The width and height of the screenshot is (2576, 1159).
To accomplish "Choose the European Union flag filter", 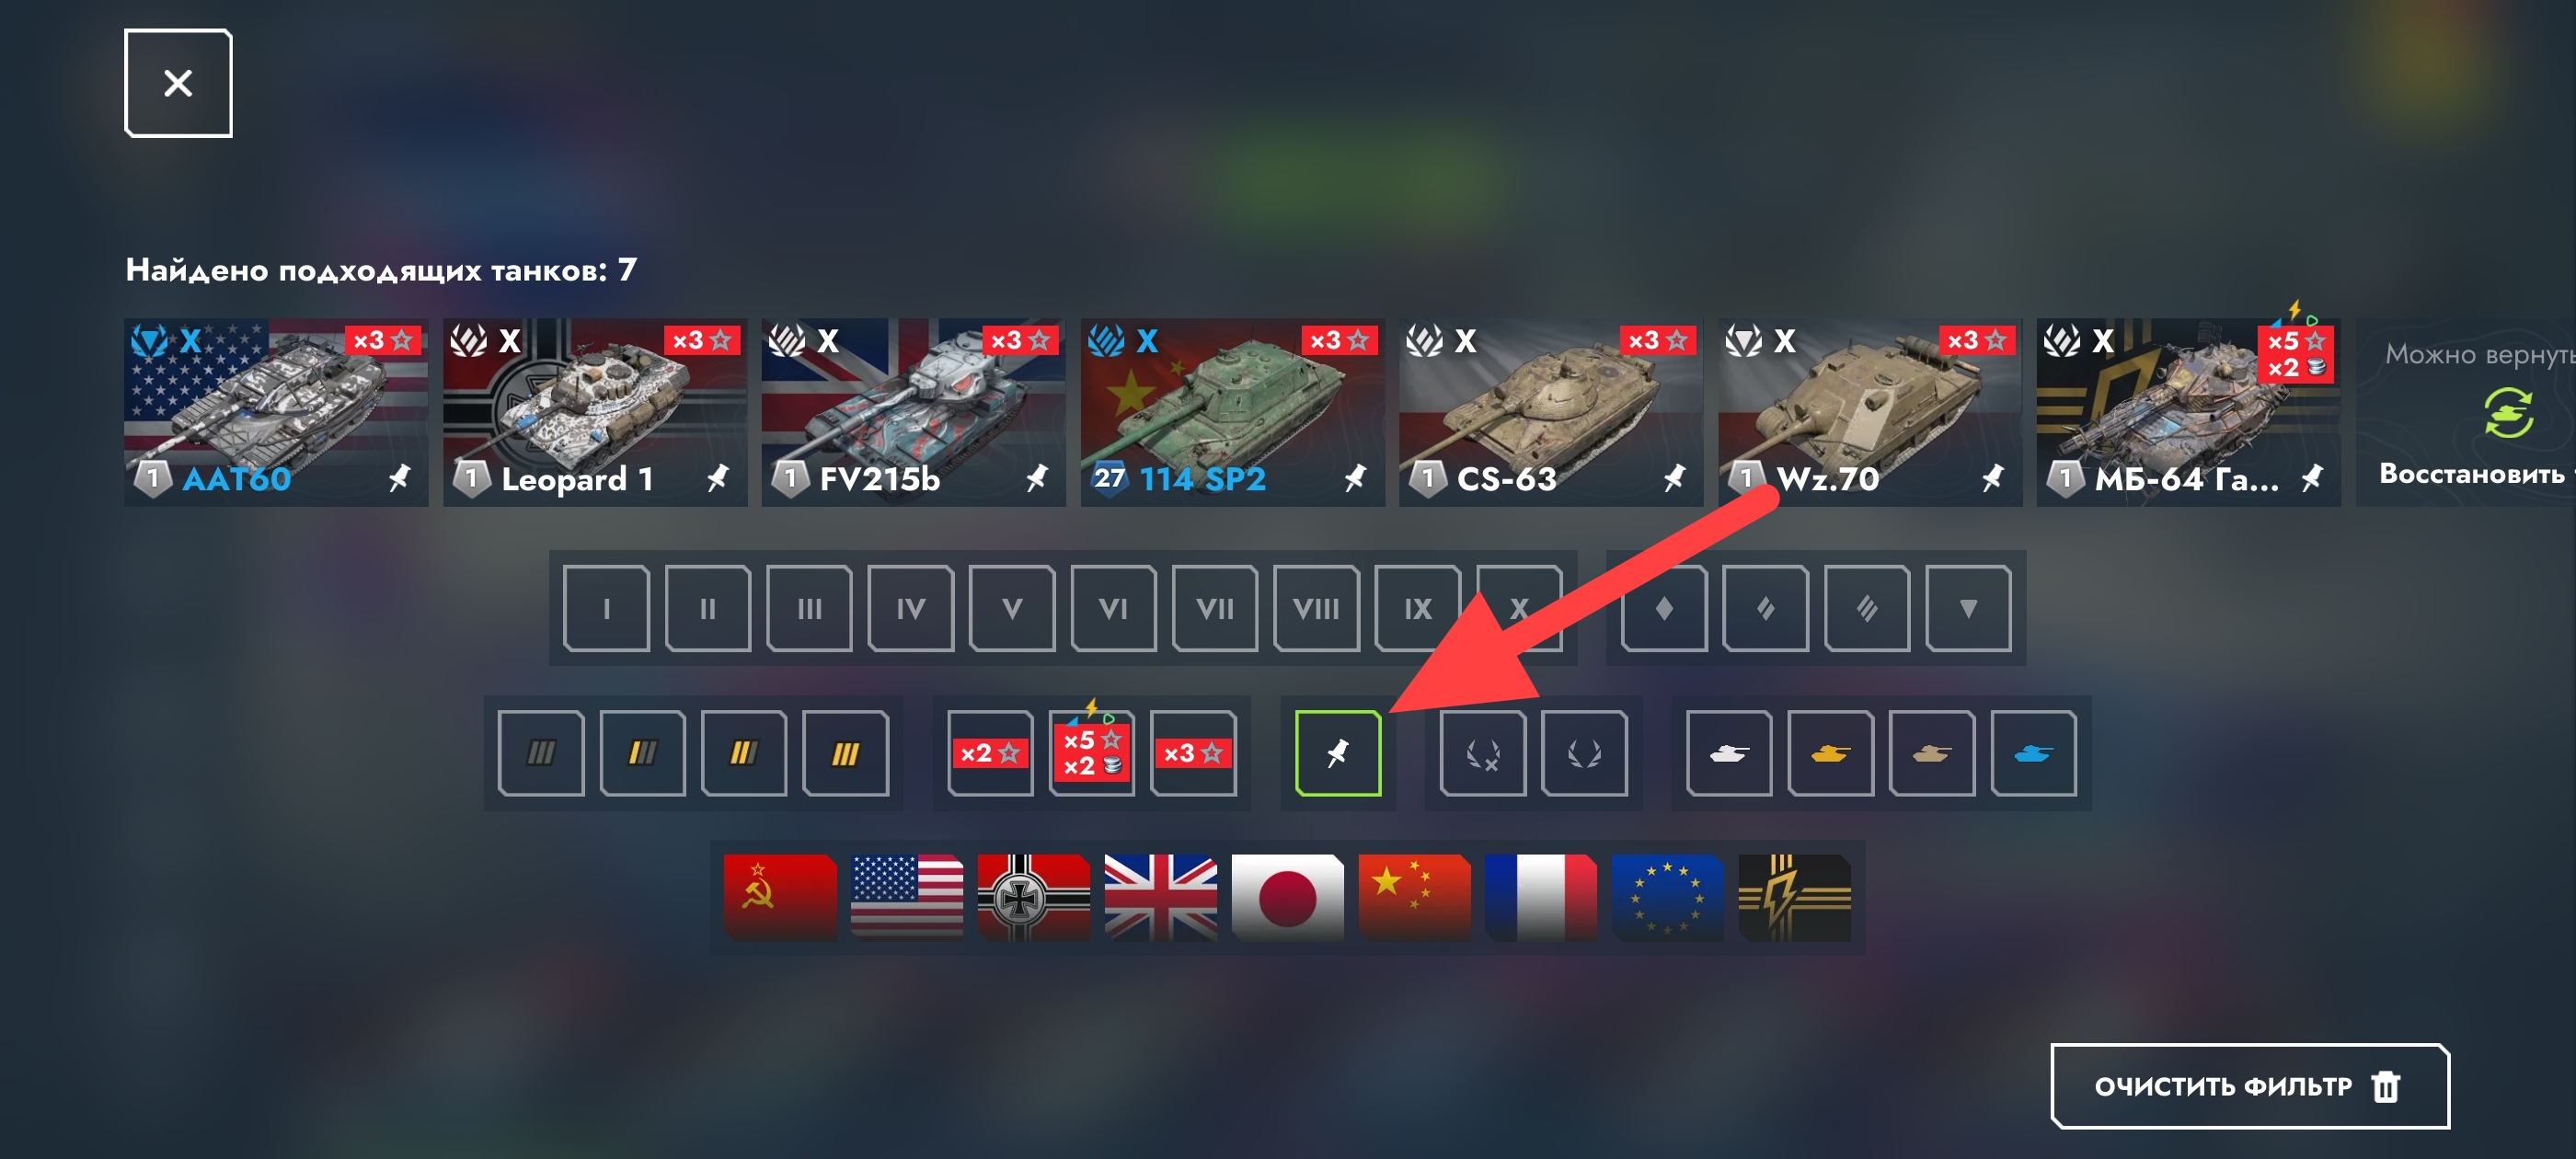I will [x=1668, y=896].
